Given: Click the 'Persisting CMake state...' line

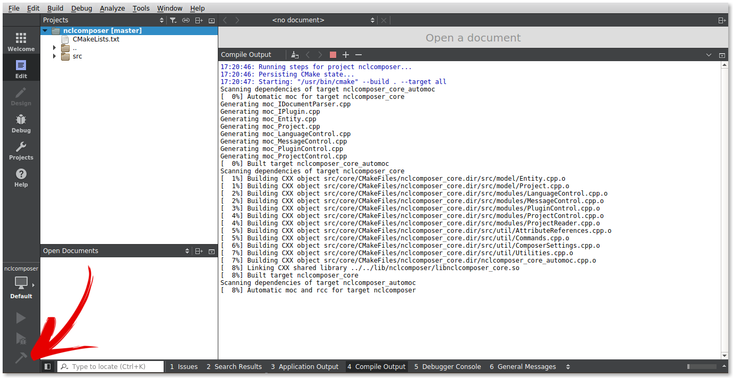Looking at the screenshot, I should coord(287,74).
